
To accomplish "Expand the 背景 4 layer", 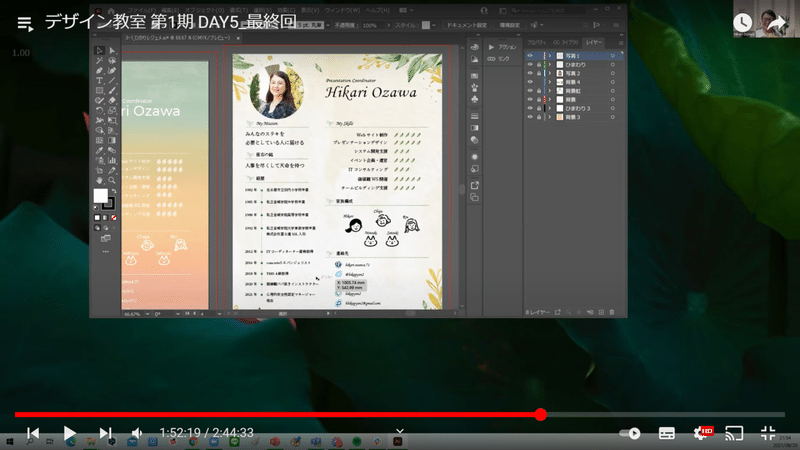I will 550,82.
